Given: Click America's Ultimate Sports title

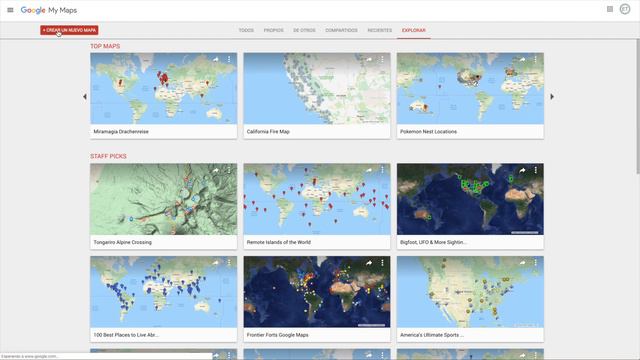Looking at the screenshot, I should click(432, 335).
